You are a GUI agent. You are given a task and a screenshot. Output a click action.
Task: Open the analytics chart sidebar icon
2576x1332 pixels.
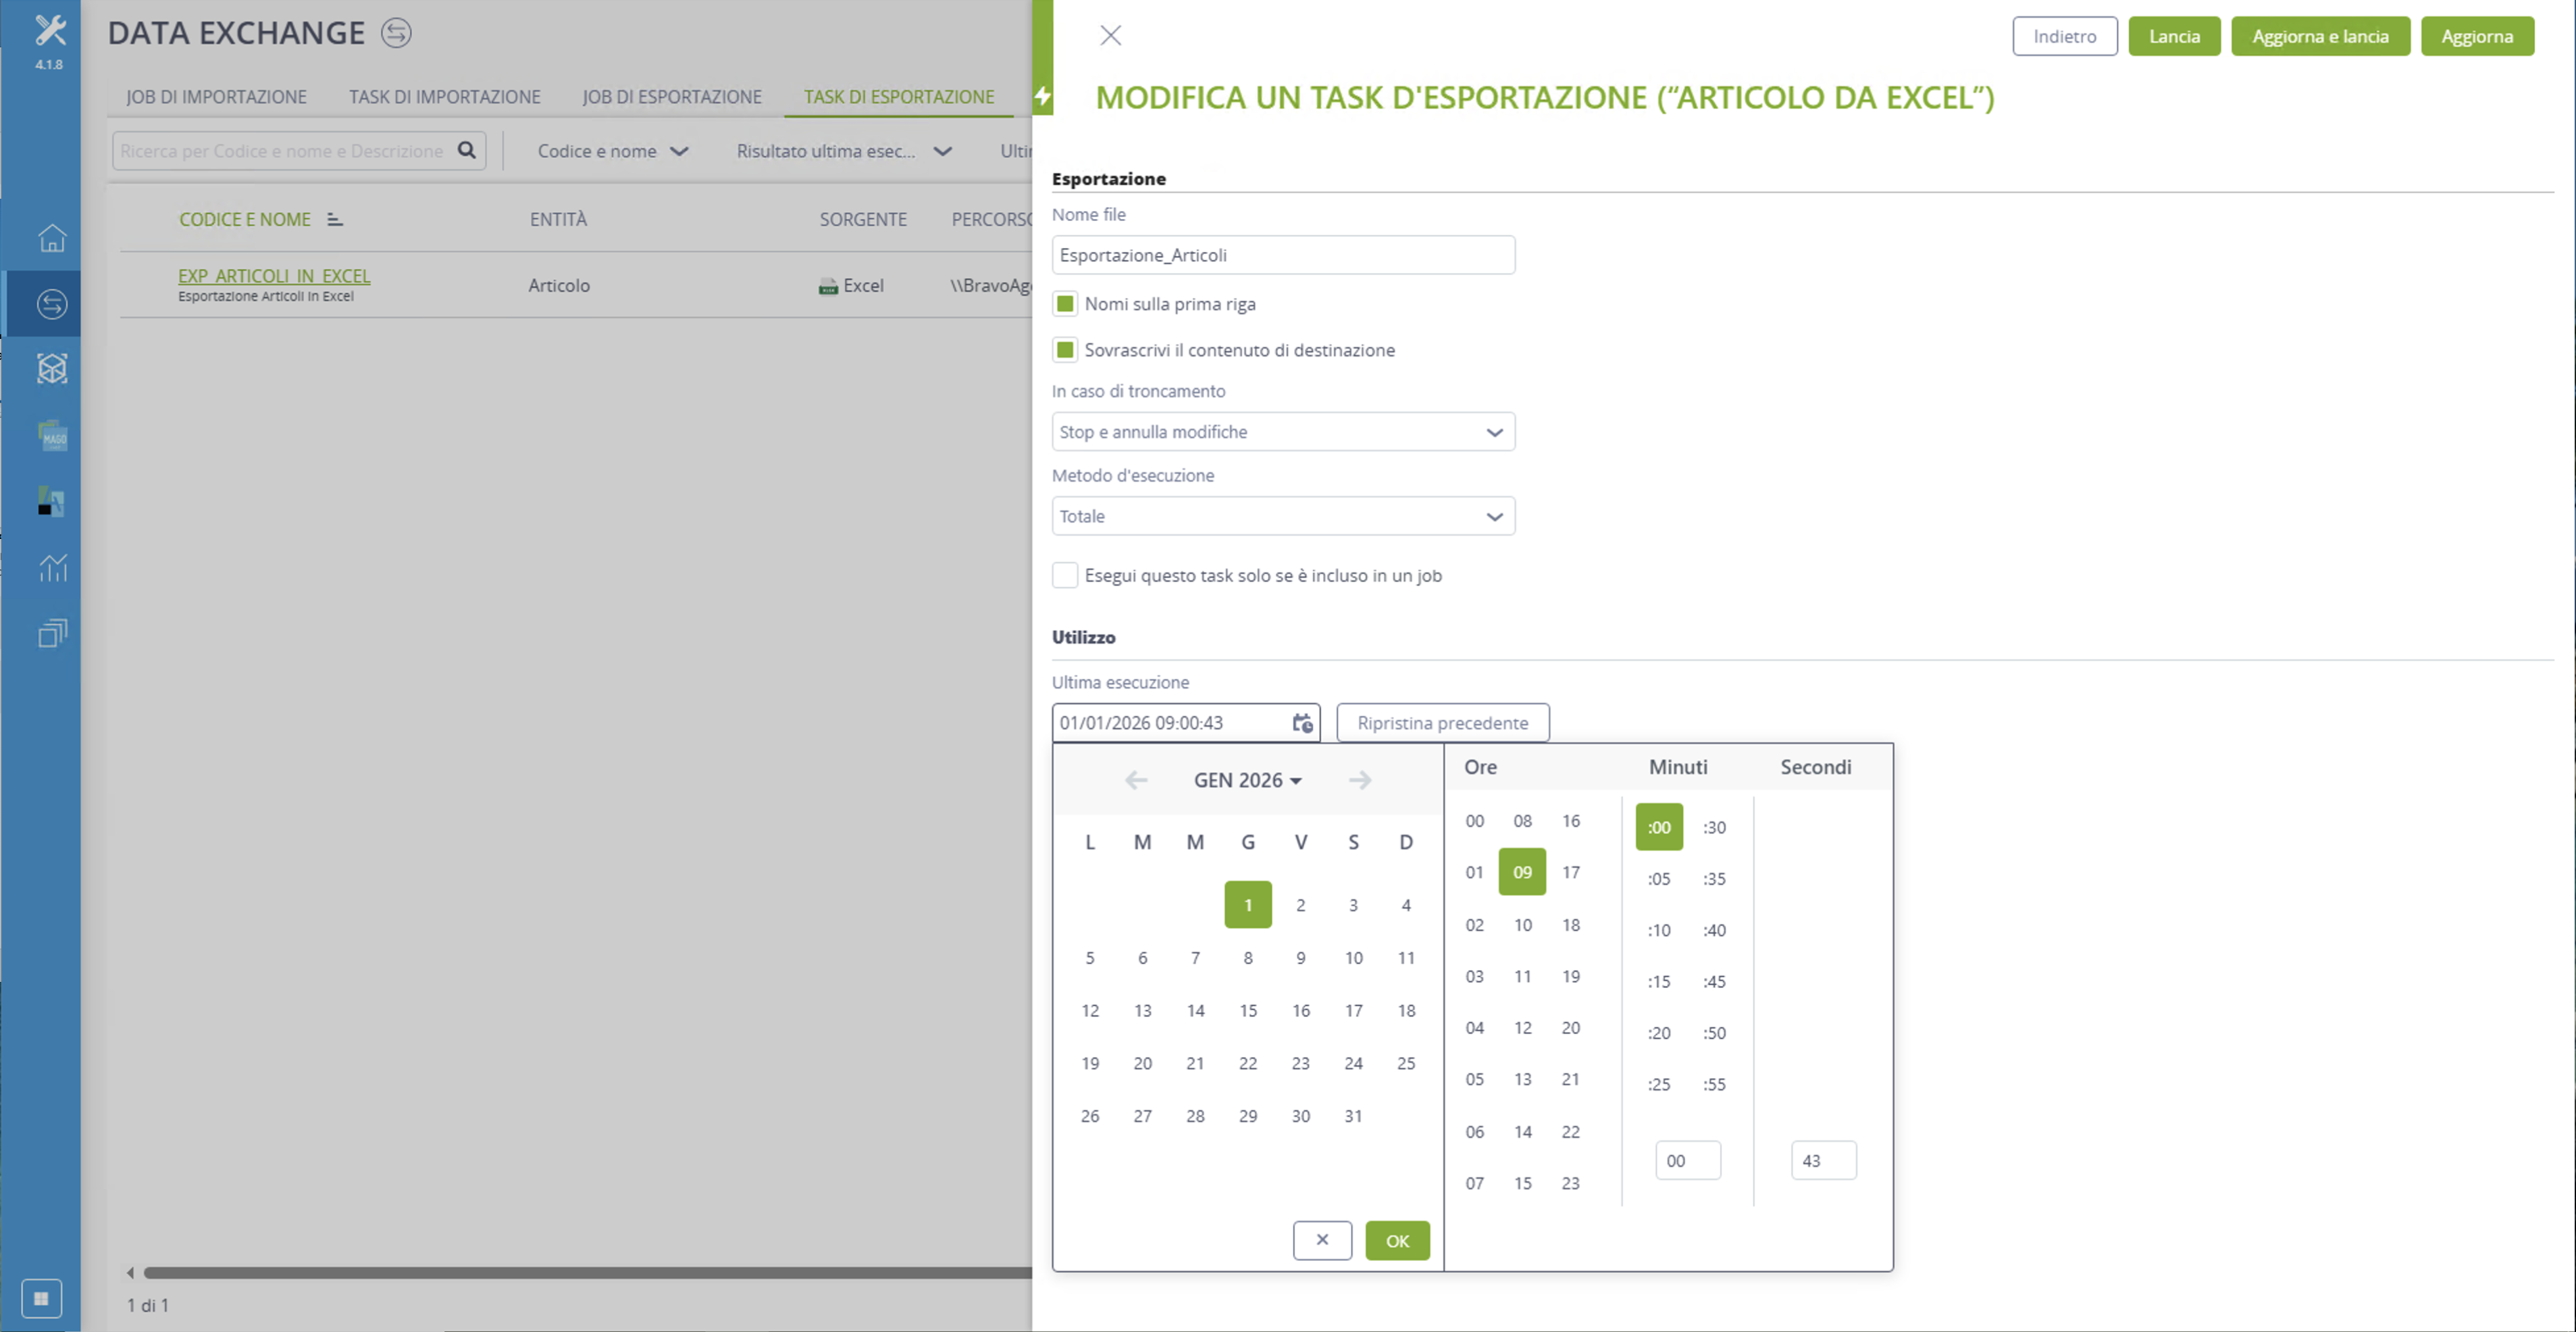pyautogui.click(x=52, y=567)
